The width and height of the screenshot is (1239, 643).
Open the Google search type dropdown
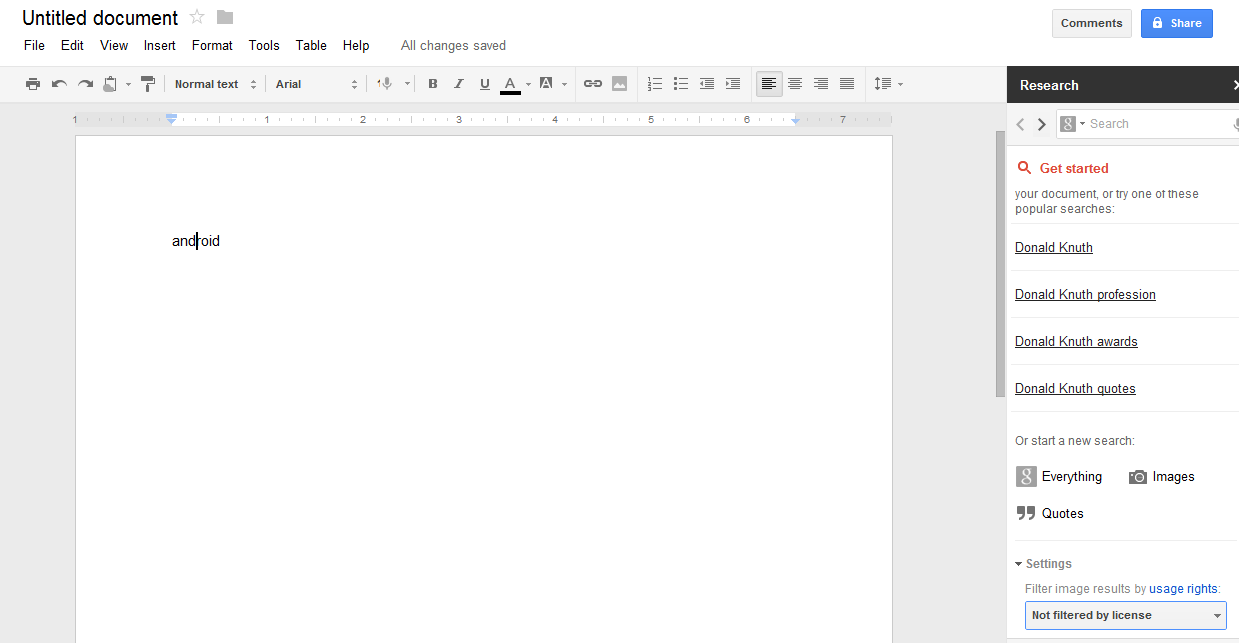1072,124
